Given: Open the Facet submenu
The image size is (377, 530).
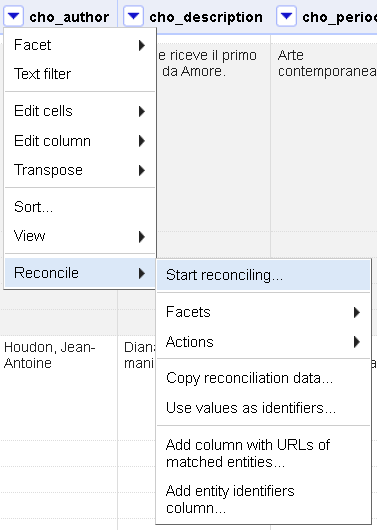Looking at the screenshot, I should click(80, 45).
